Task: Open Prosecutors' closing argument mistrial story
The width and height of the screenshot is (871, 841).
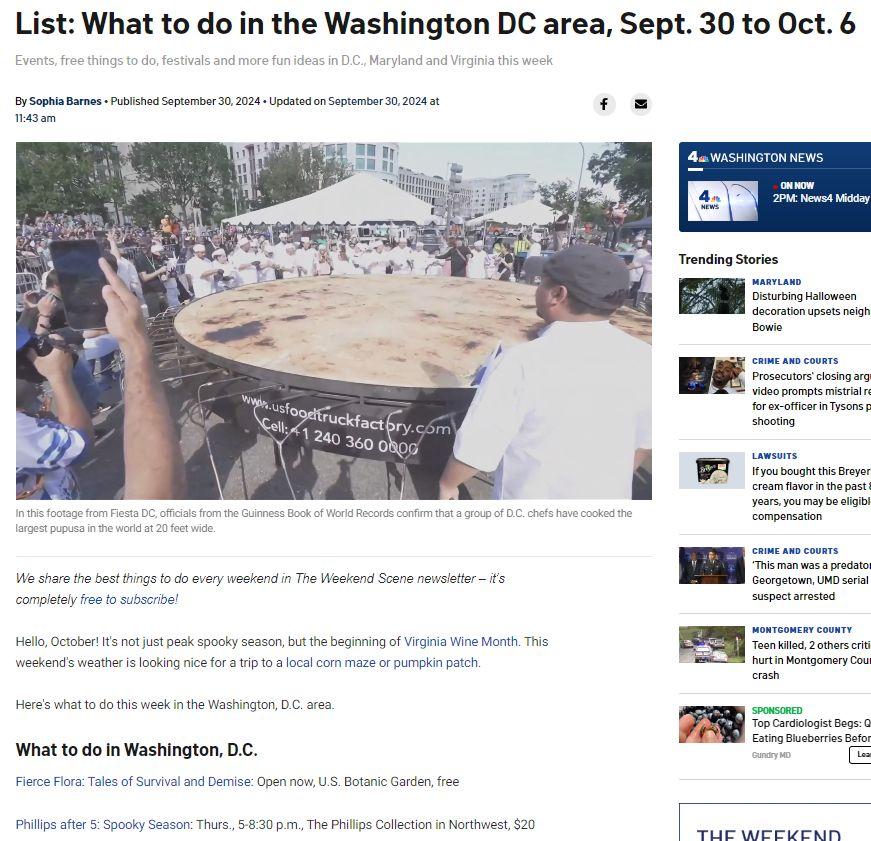Action: pos(812,398)
